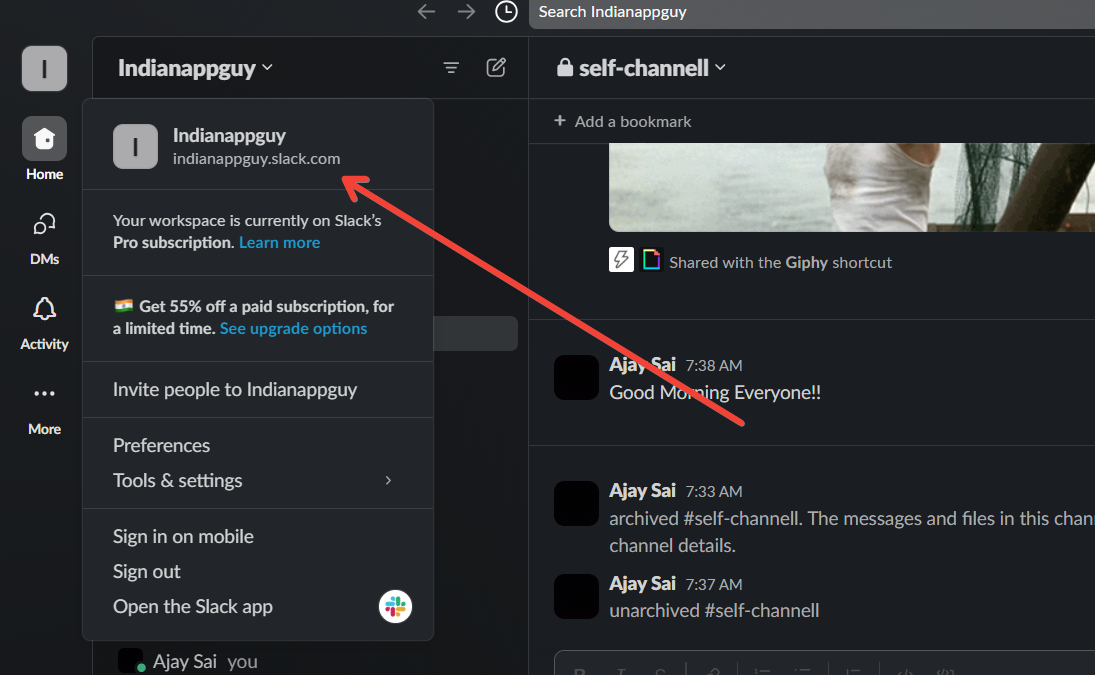Screen dimensions: 1095x675
Task: Open the history clock icon
Action: point(506,11)
